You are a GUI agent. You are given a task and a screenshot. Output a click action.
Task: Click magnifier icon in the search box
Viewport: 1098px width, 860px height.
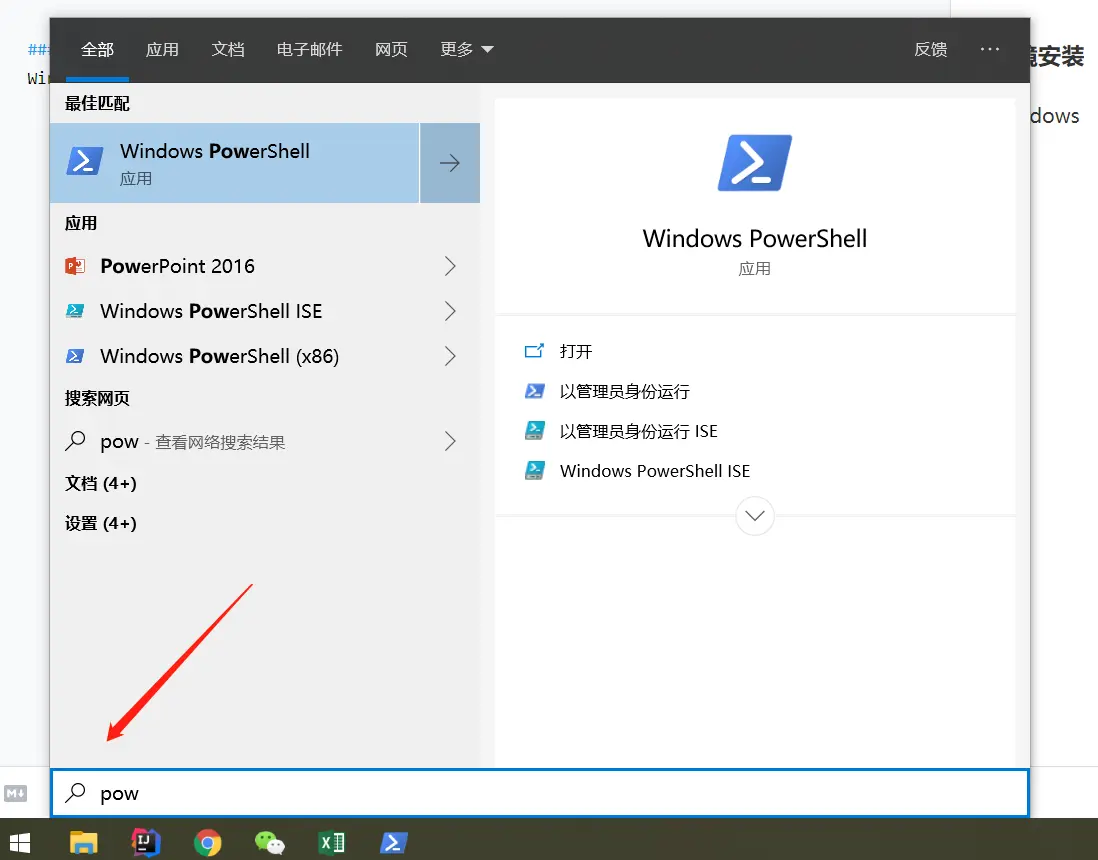tap(75, 793)
